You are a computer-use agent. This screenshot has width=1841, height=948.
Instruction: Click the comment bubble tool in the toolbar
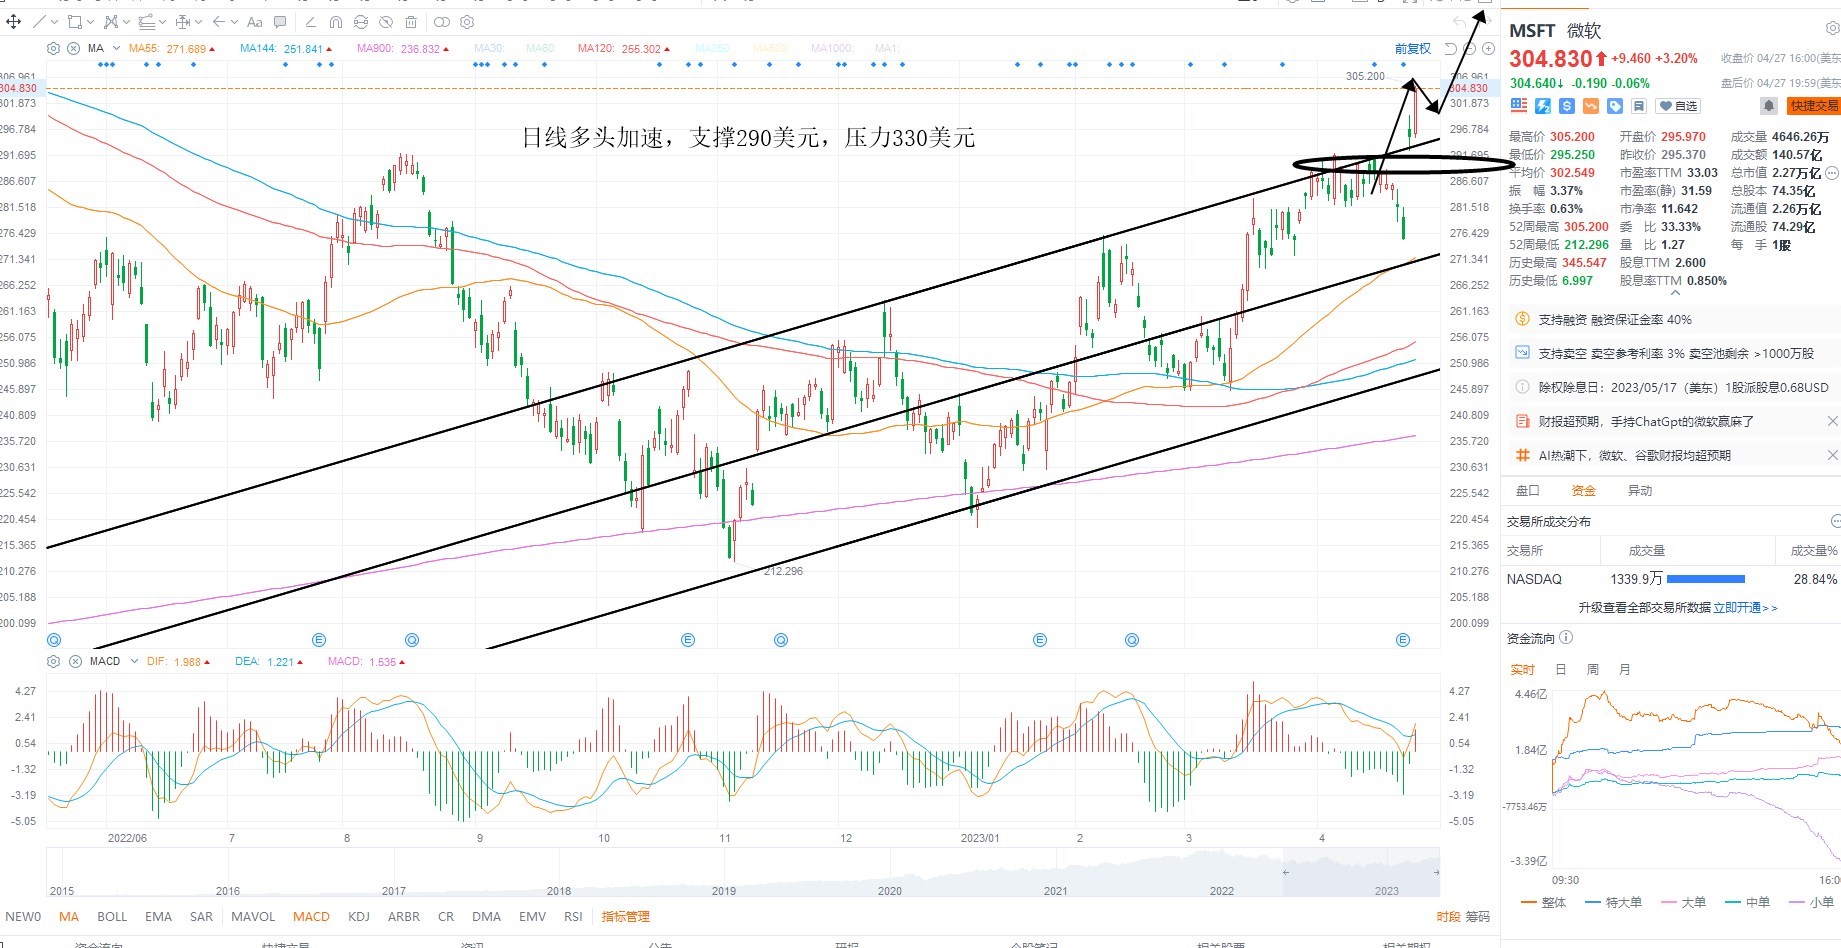pos(280,21)
